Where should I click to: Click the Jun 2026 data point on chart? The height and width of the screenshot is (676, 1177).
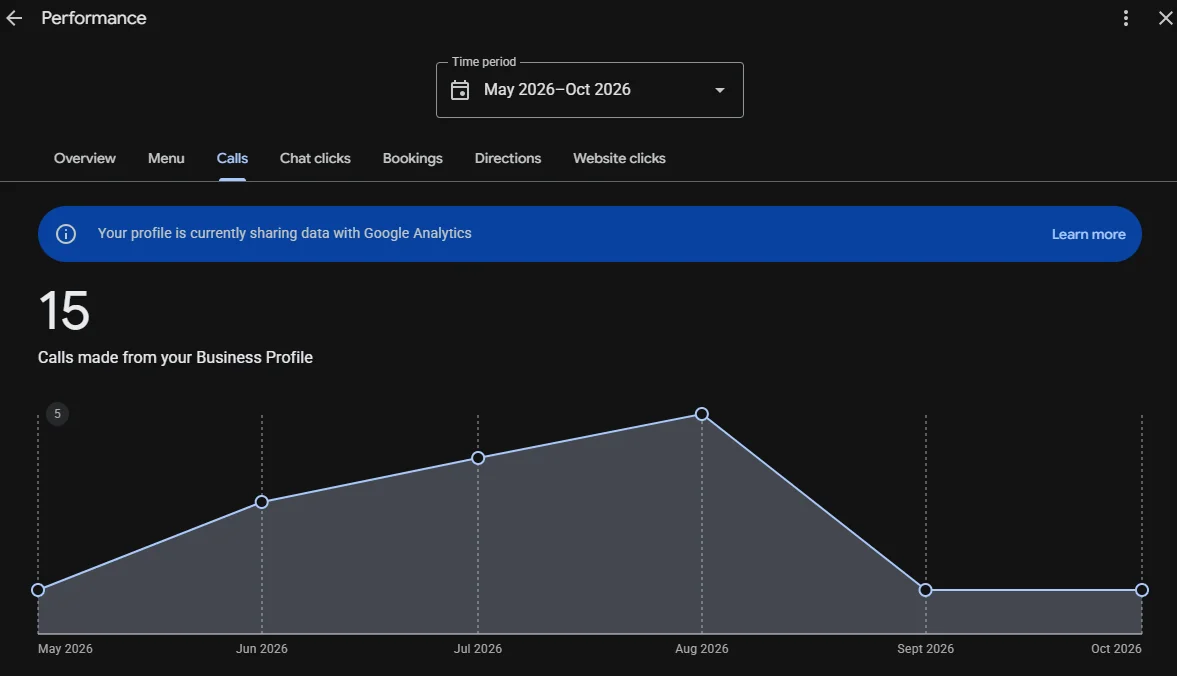pyautogui.click(x=261, y=502)
